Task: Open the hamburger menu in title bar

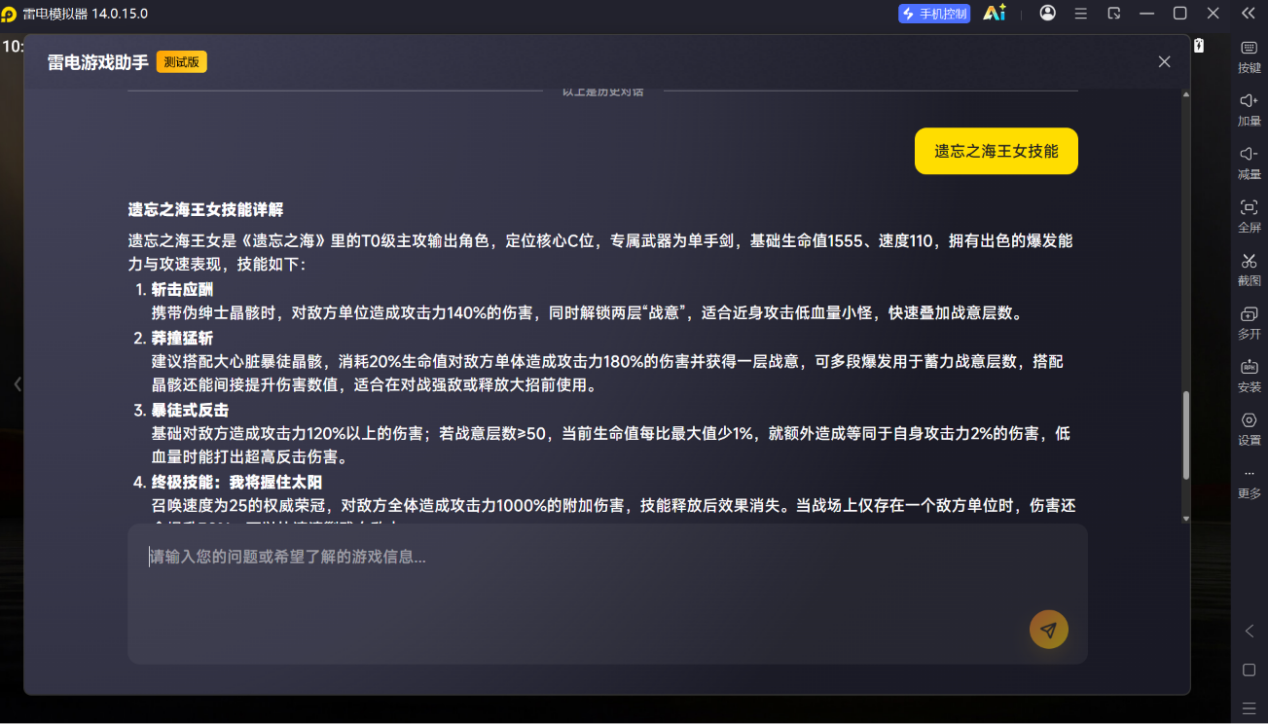Action: pyautogui.click(x=1081, y=13)
